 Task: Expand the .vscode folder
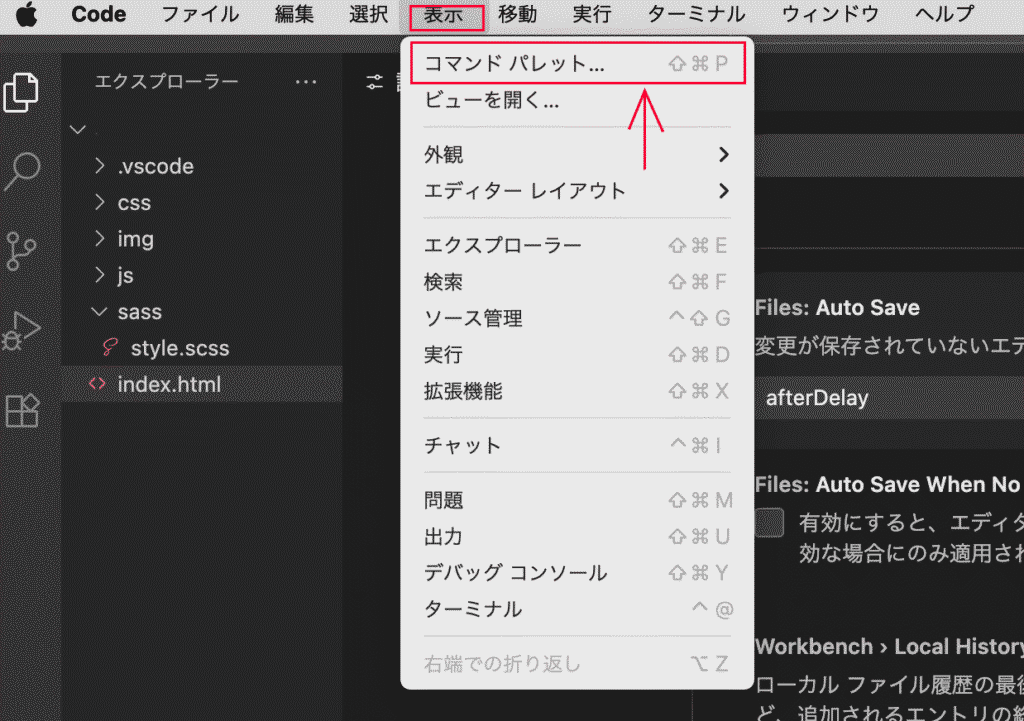pyautogui.click(x=154, y=166)
